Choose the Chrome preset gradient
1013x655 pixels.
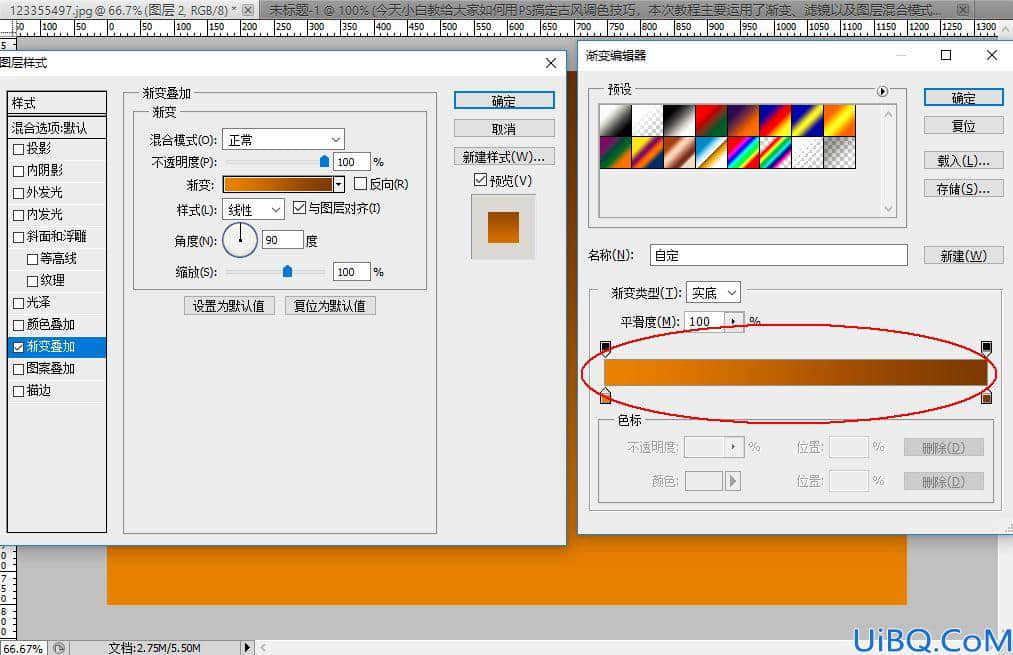point(711,152)
